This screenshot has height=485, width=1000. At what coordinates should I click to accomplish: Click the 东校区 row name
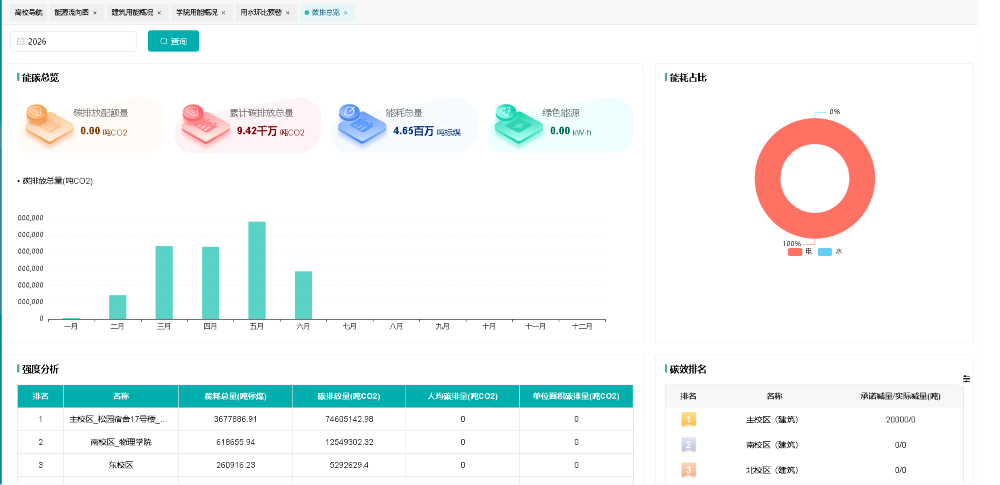point(121,466)
